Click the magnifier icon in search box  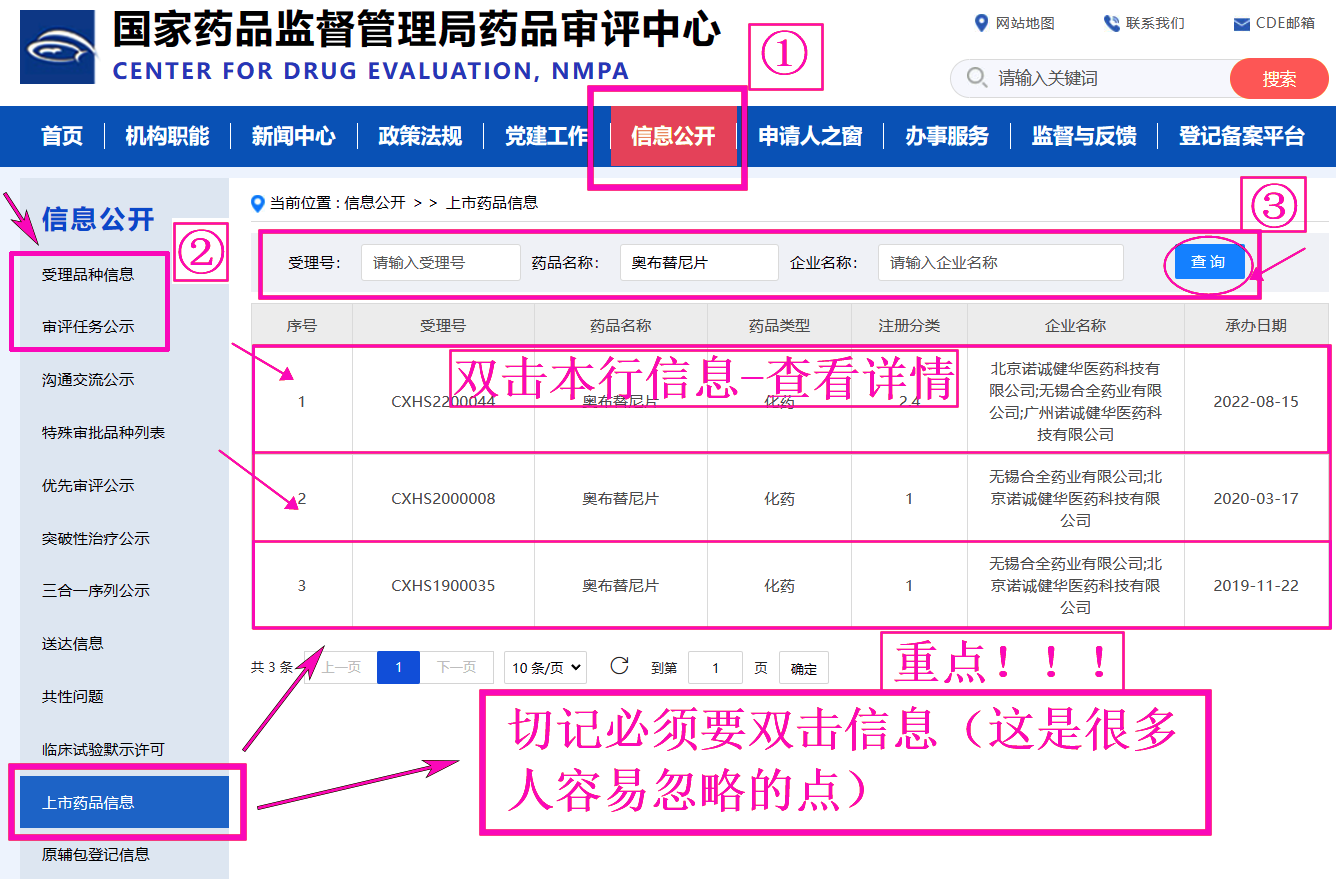coord(976,78)
